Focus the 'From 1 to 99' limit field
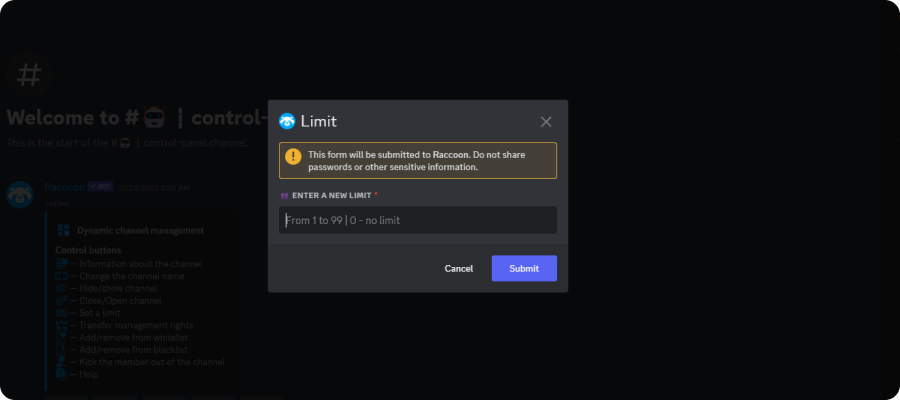Viewport: 900px width, 400px height. [x=418, y=220]
